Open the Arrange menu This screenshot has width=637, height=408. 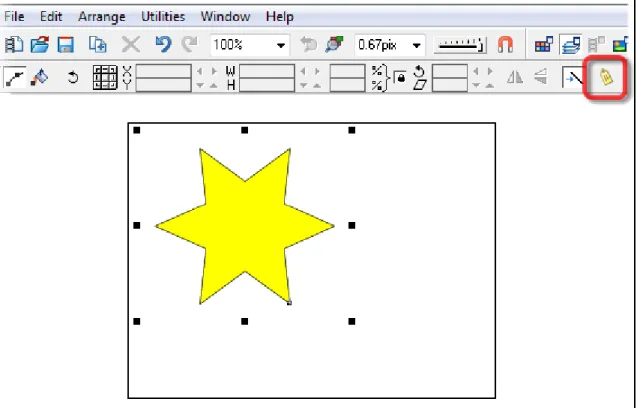(102, 17)
